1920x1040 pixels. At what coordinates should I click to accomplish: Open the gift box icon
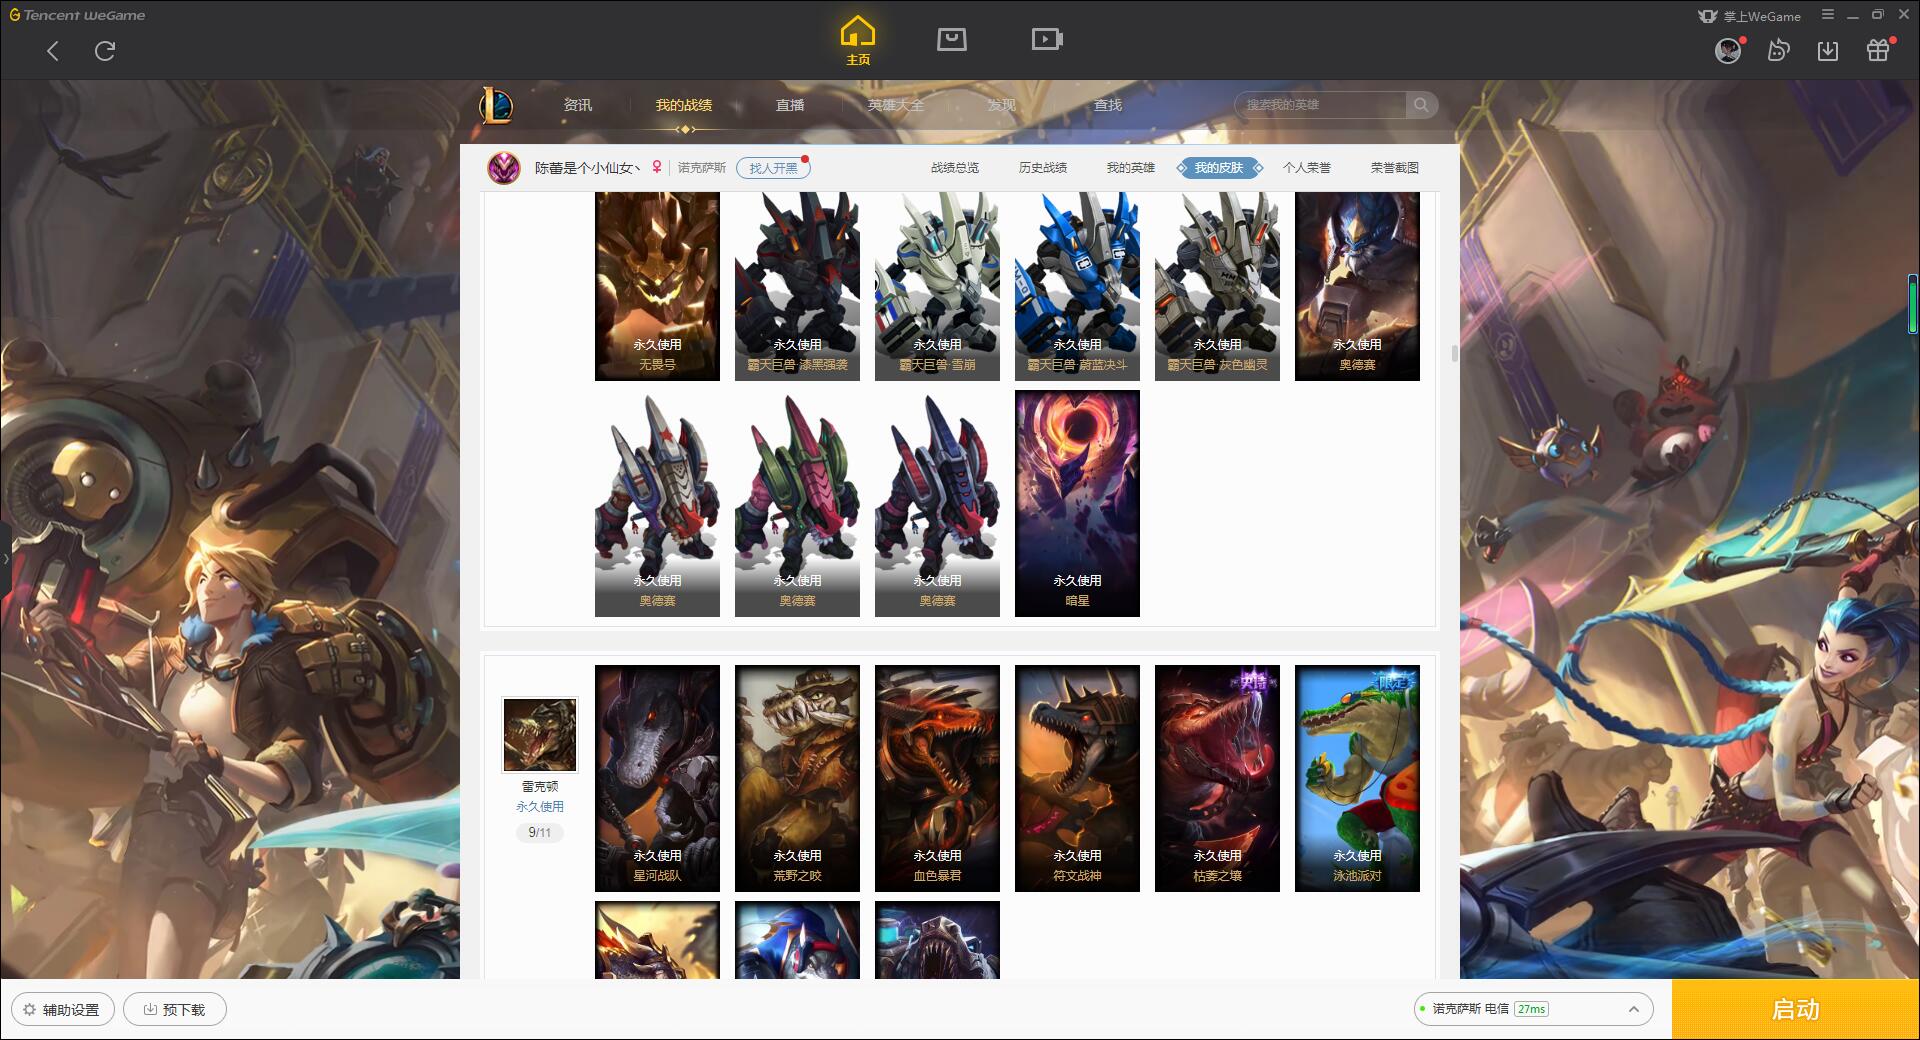click(x=1878, y=50)
